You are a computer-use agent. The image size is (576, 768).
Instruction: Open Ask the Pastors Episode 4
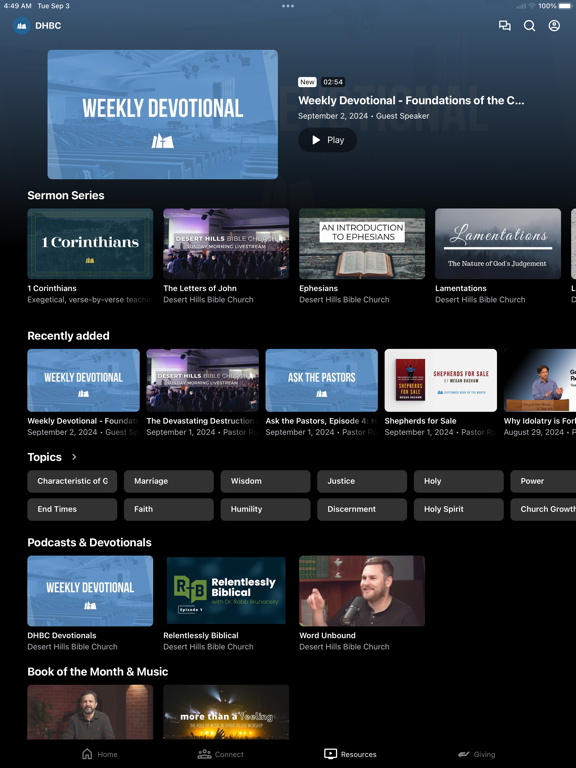[x=321, y=380]
